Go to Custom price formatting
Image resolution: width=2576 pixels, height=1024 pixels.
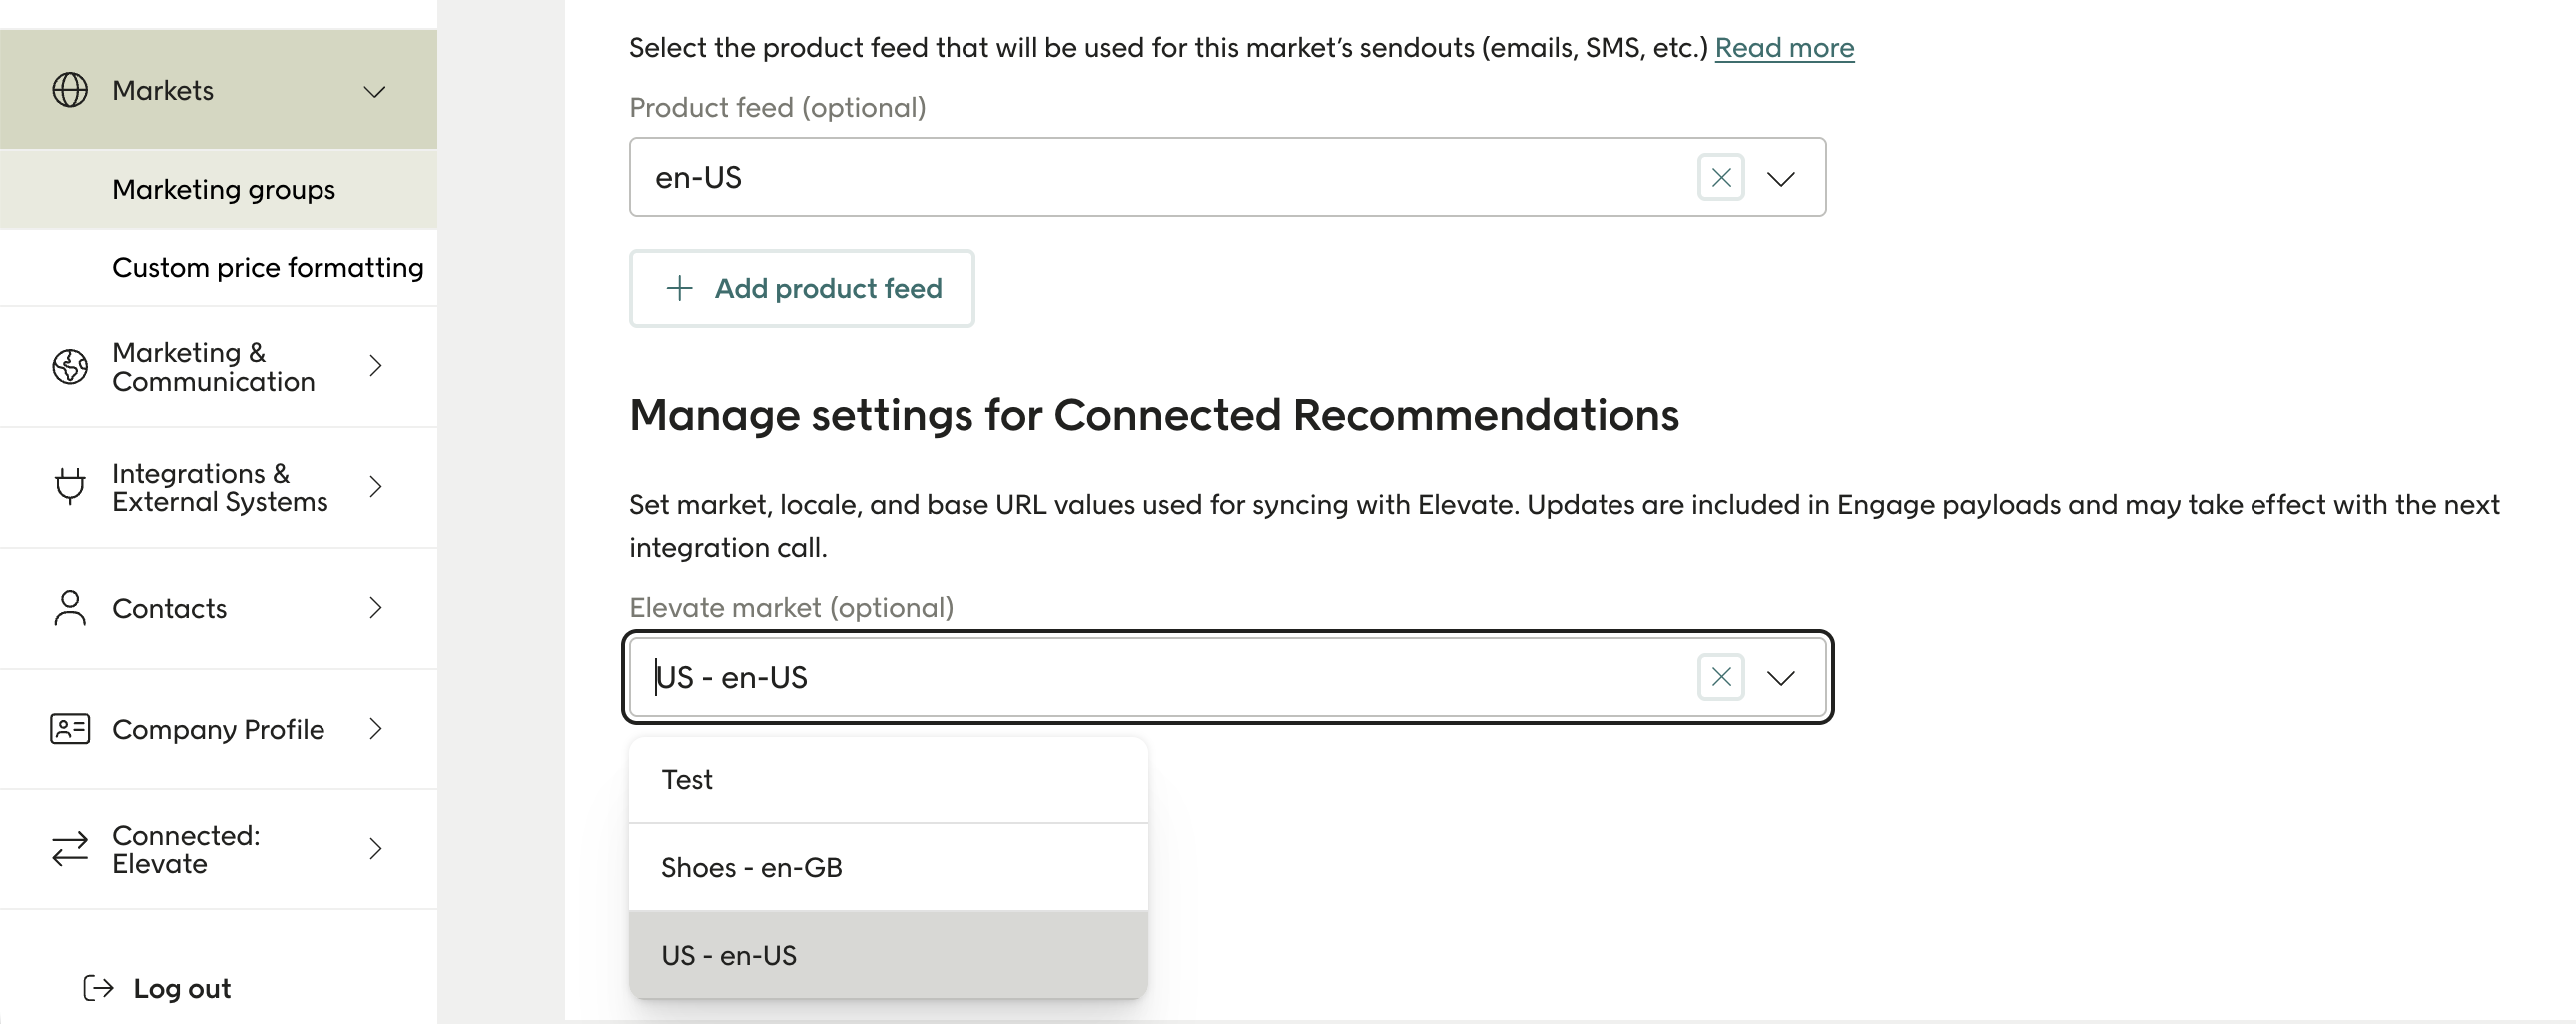267,268
